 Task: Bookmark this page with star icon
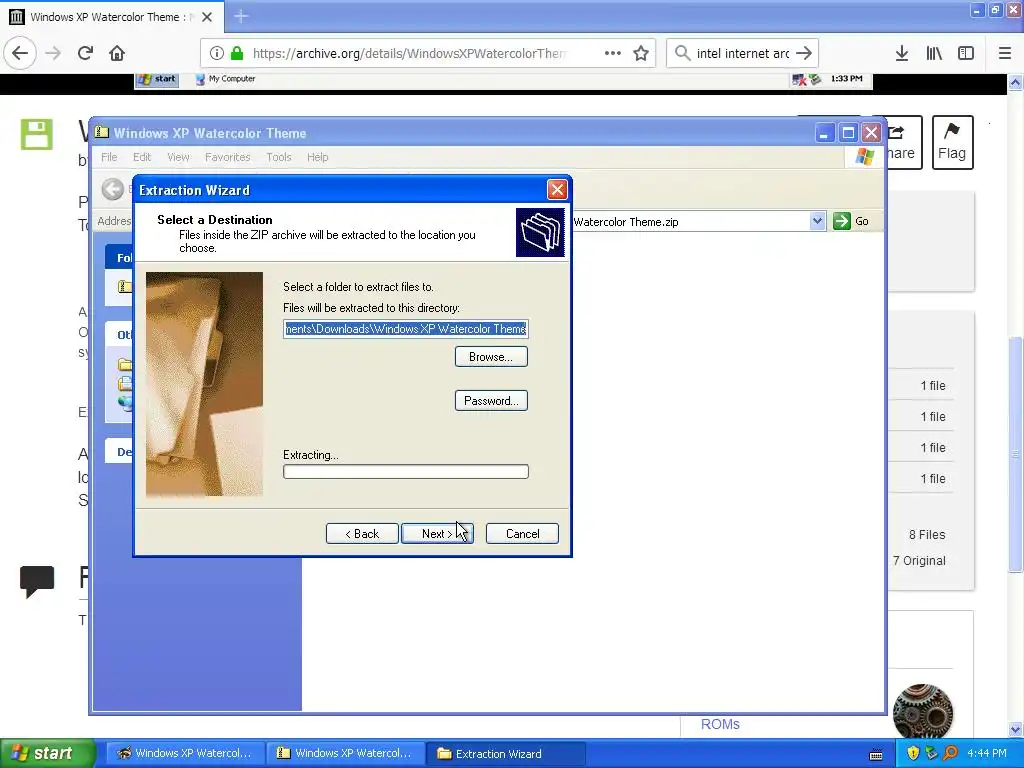click(641, 53)
